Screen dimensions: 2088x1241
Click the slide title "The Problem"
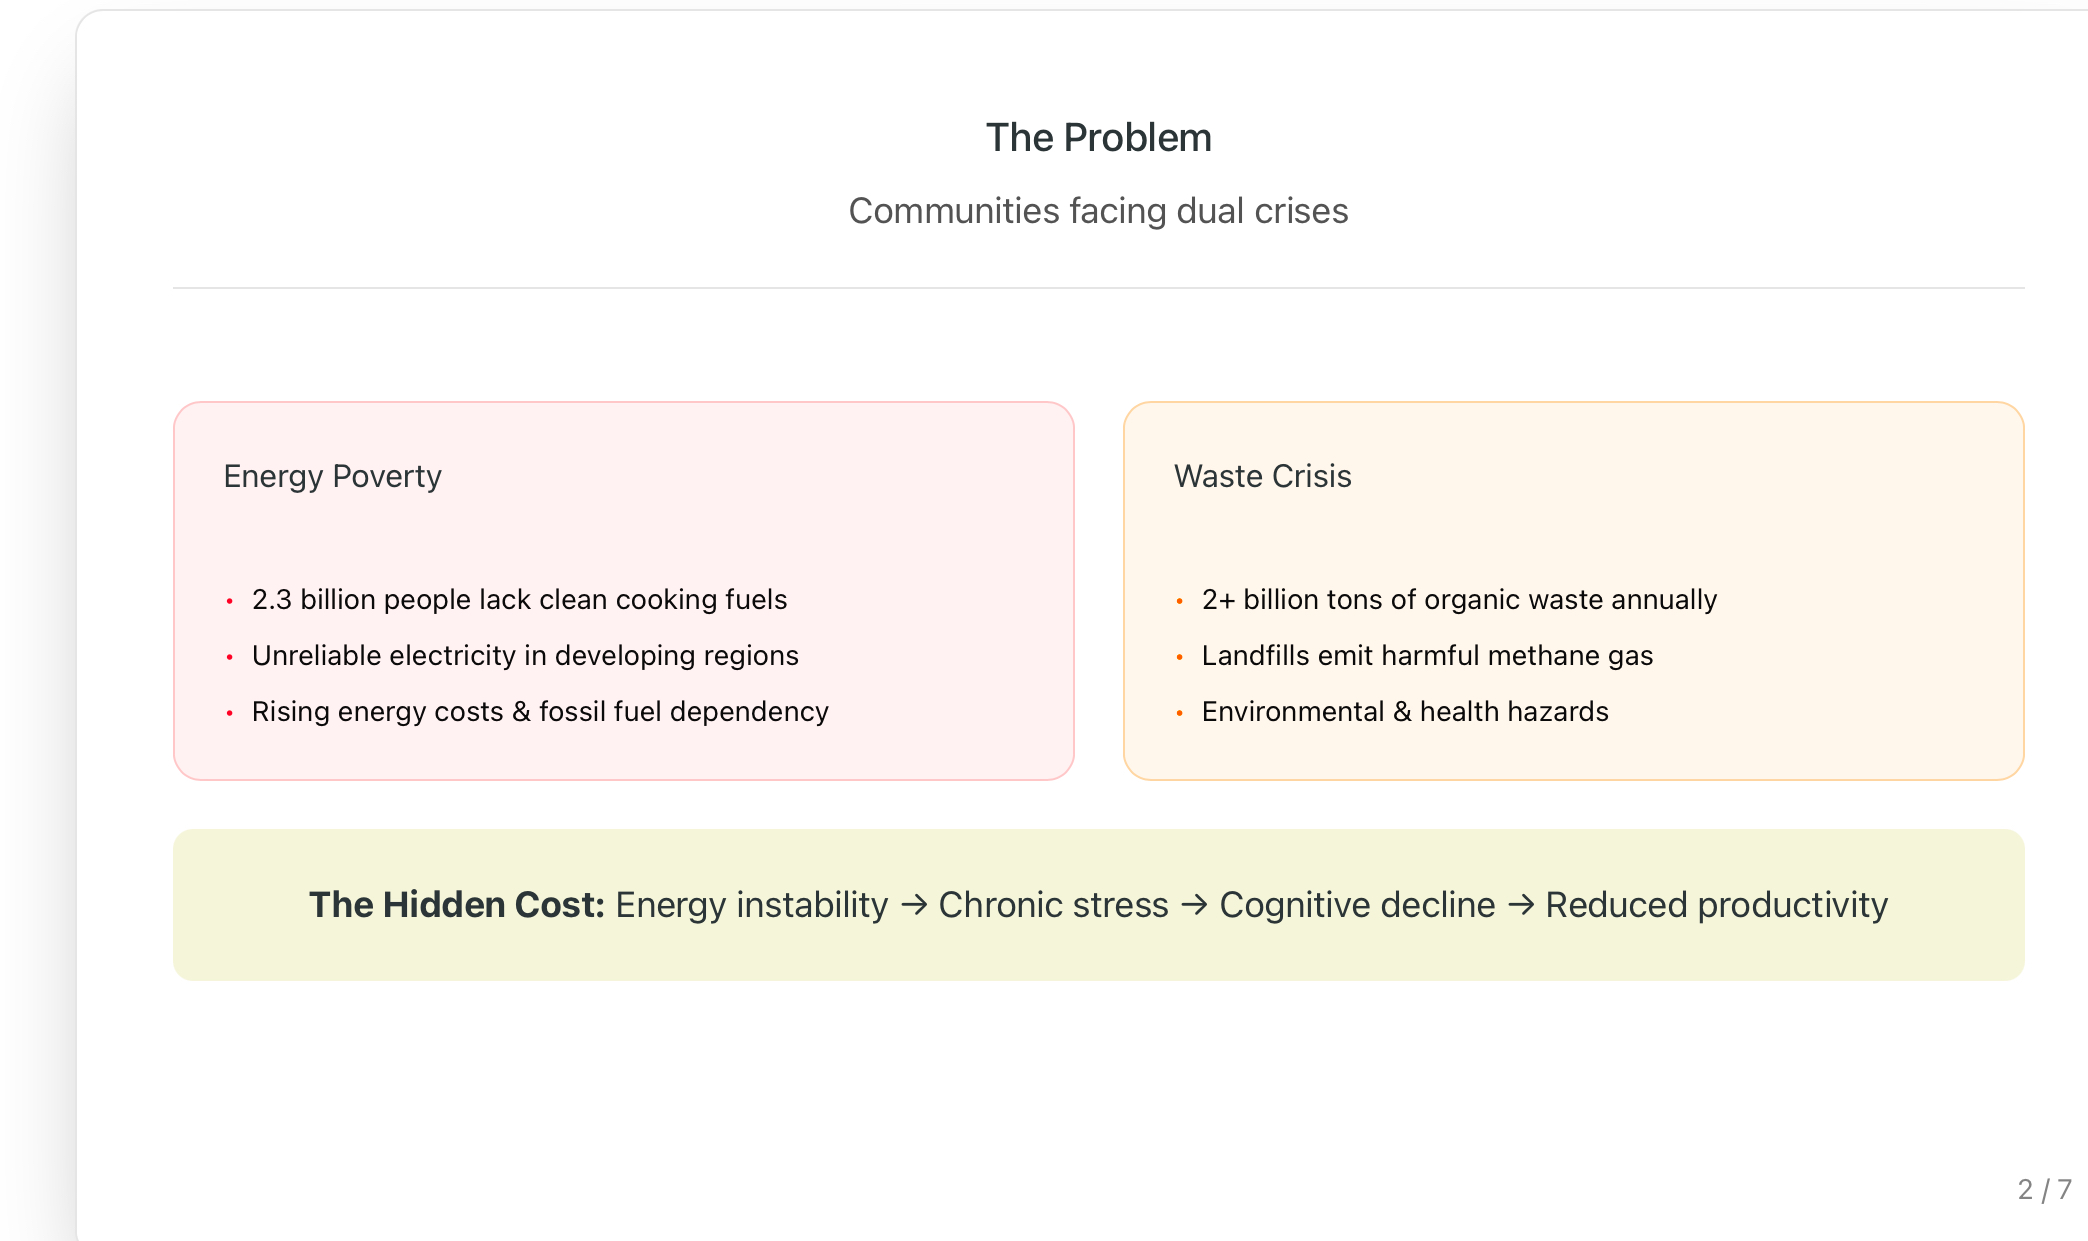point(1098,138)
